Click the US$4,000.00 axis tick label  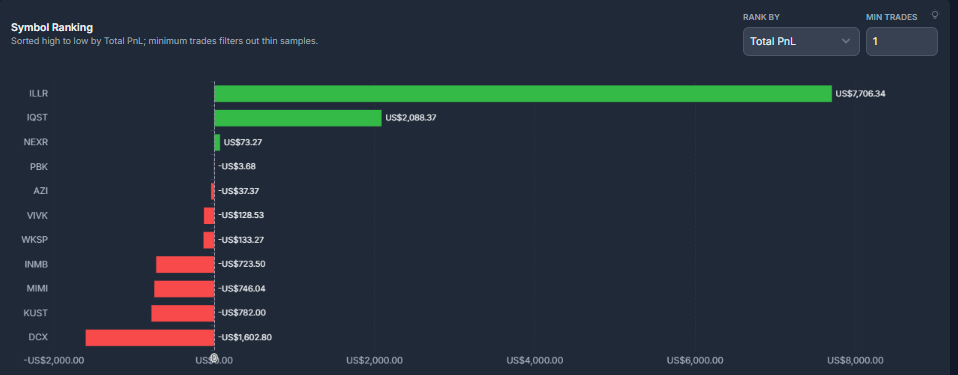535,360
